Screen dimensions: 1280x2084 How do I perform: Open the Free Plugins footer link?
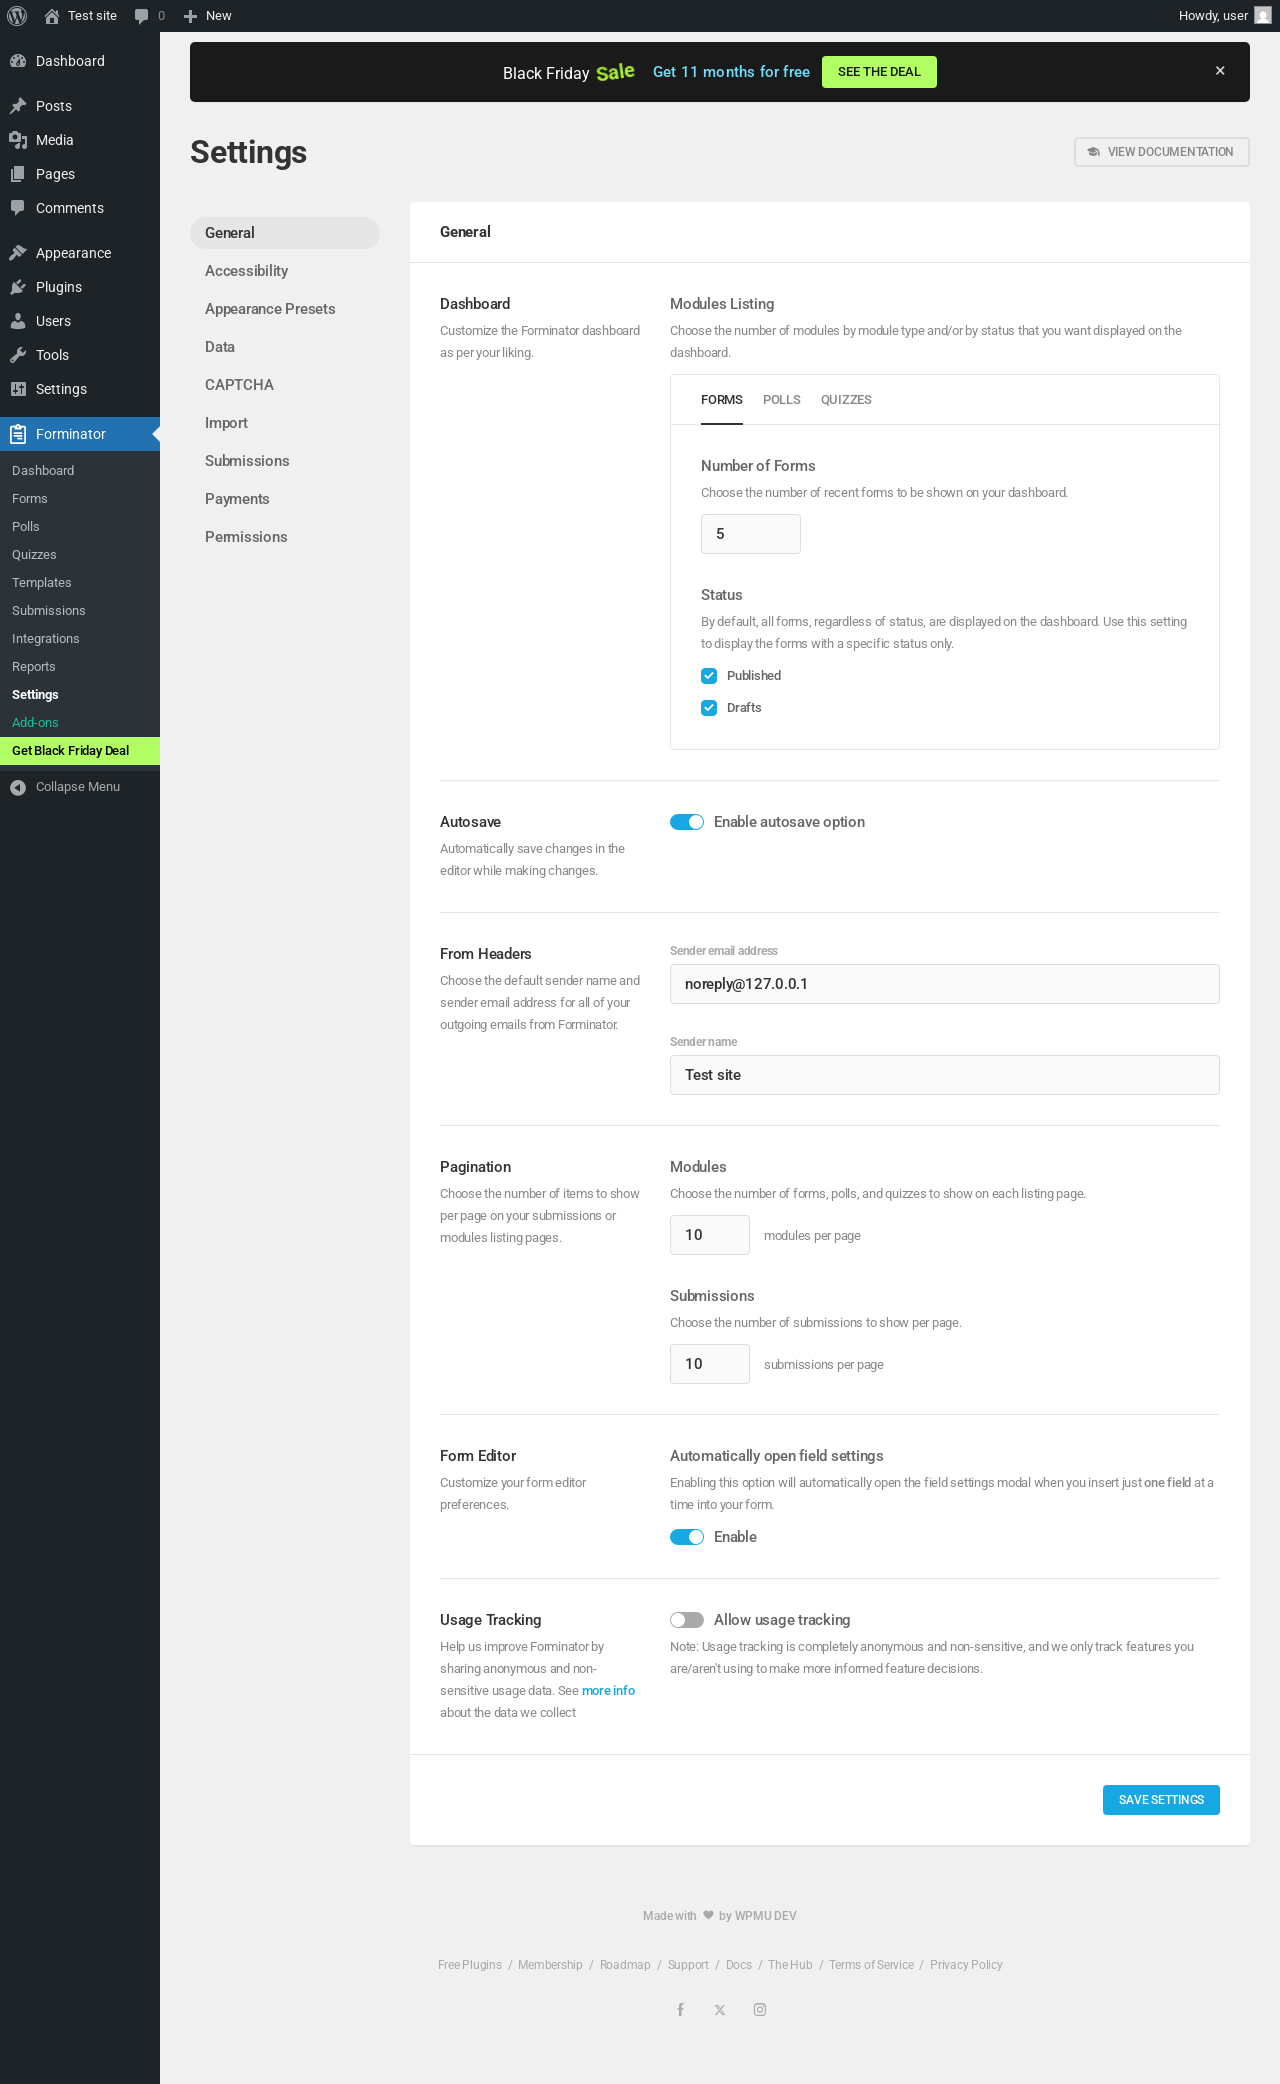pos(470,1965)
